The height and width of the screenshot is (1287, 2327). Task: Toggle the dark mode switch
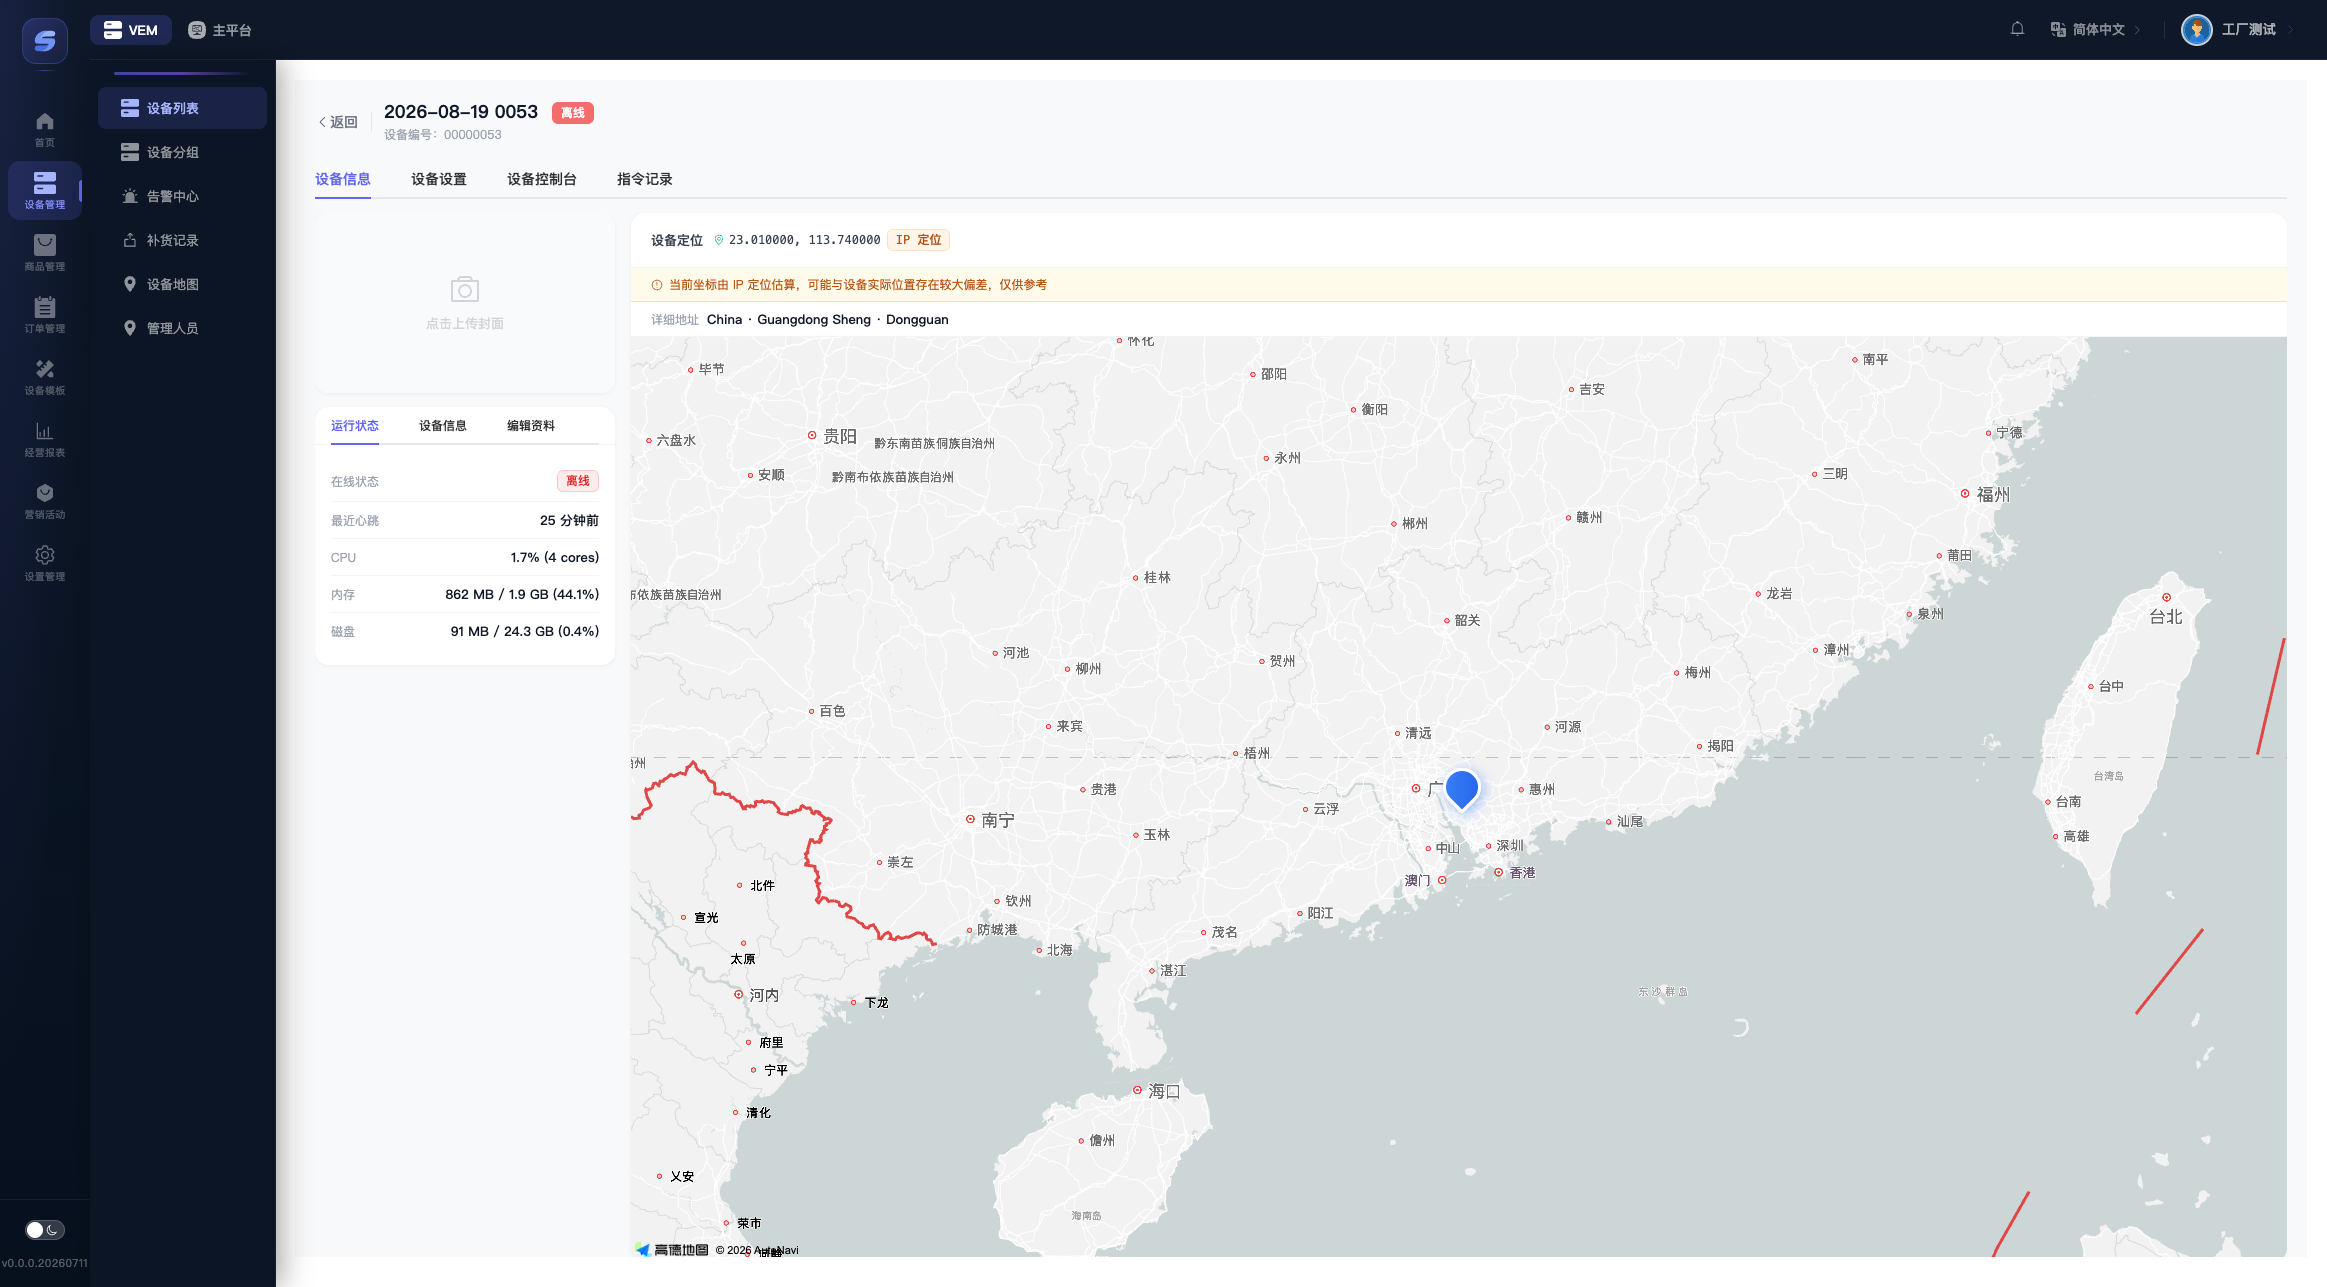[x=45, y=1230]
